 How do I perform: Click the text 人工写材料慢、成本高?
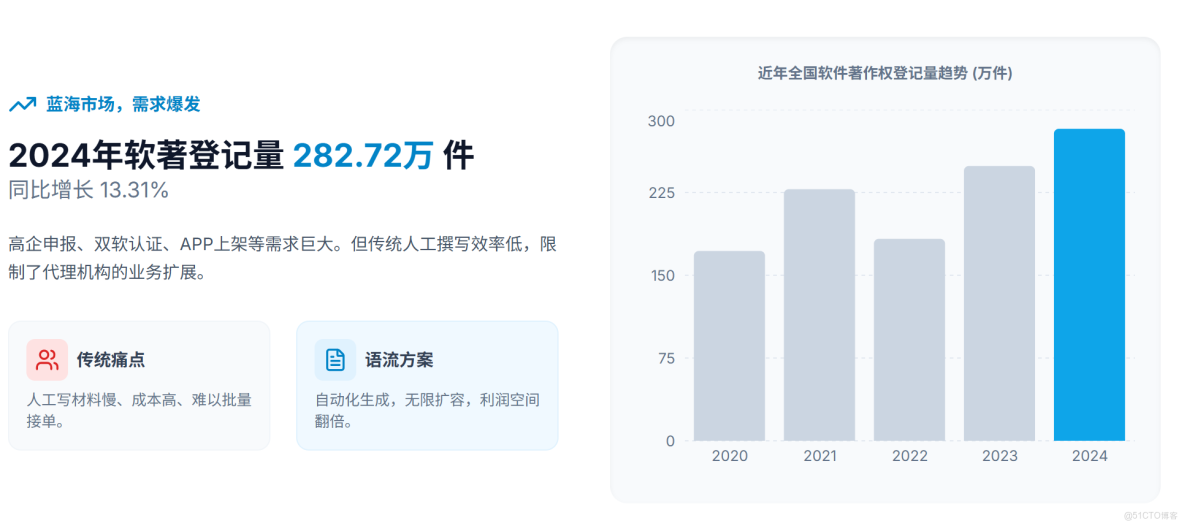click(140, 411)
